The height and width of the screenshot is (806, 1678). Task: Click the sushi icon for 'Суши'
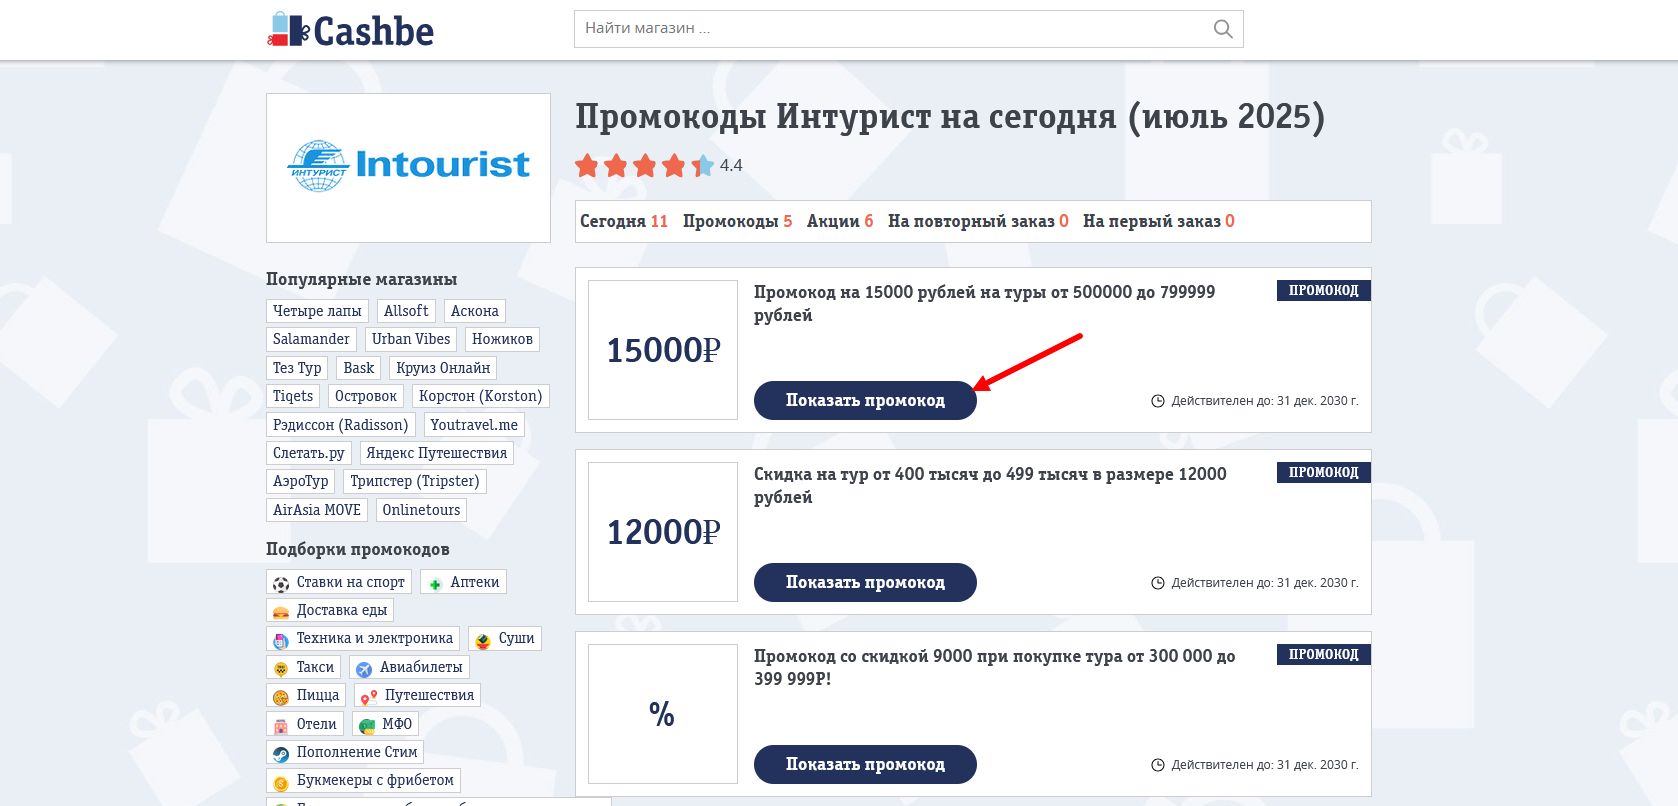click(x=483, y=640)
